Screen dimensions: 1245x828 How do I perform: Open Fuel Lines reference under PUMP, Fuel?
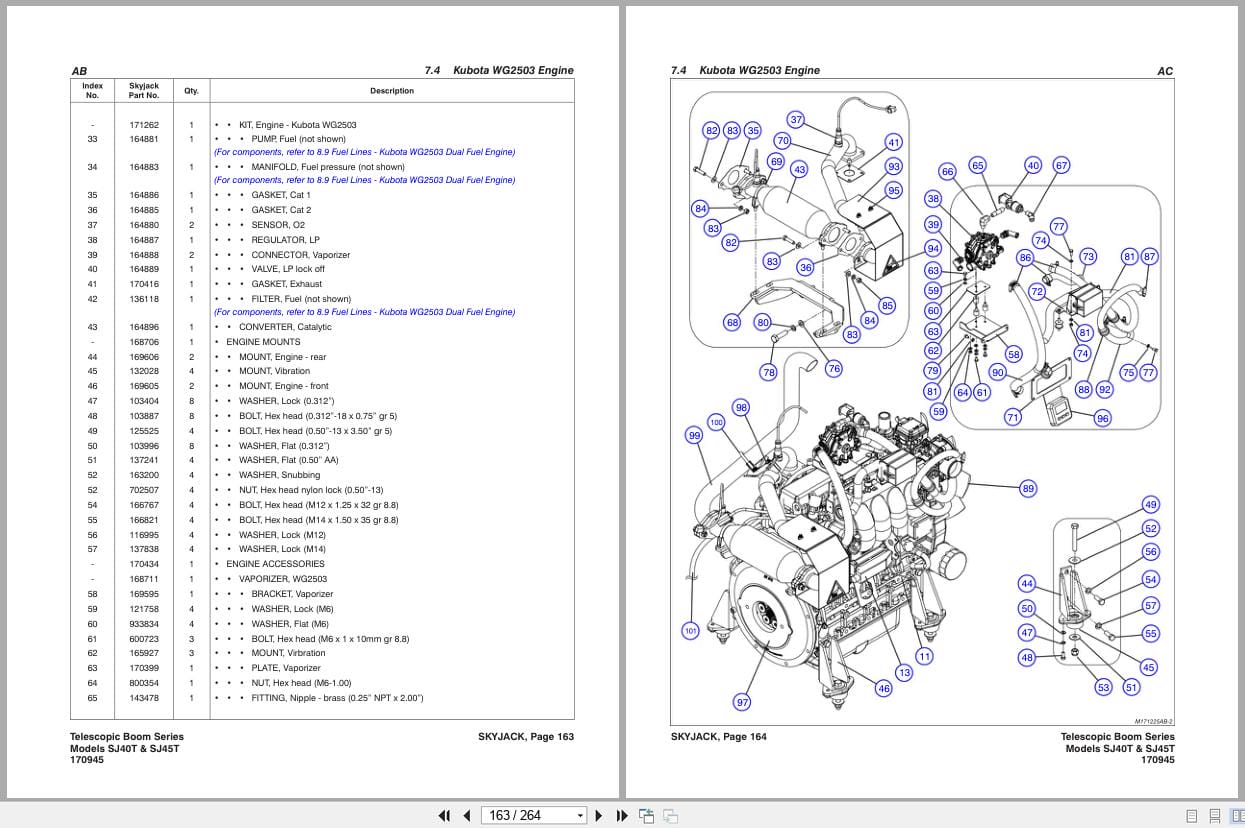pyautogui.click(x=365, y=152)
